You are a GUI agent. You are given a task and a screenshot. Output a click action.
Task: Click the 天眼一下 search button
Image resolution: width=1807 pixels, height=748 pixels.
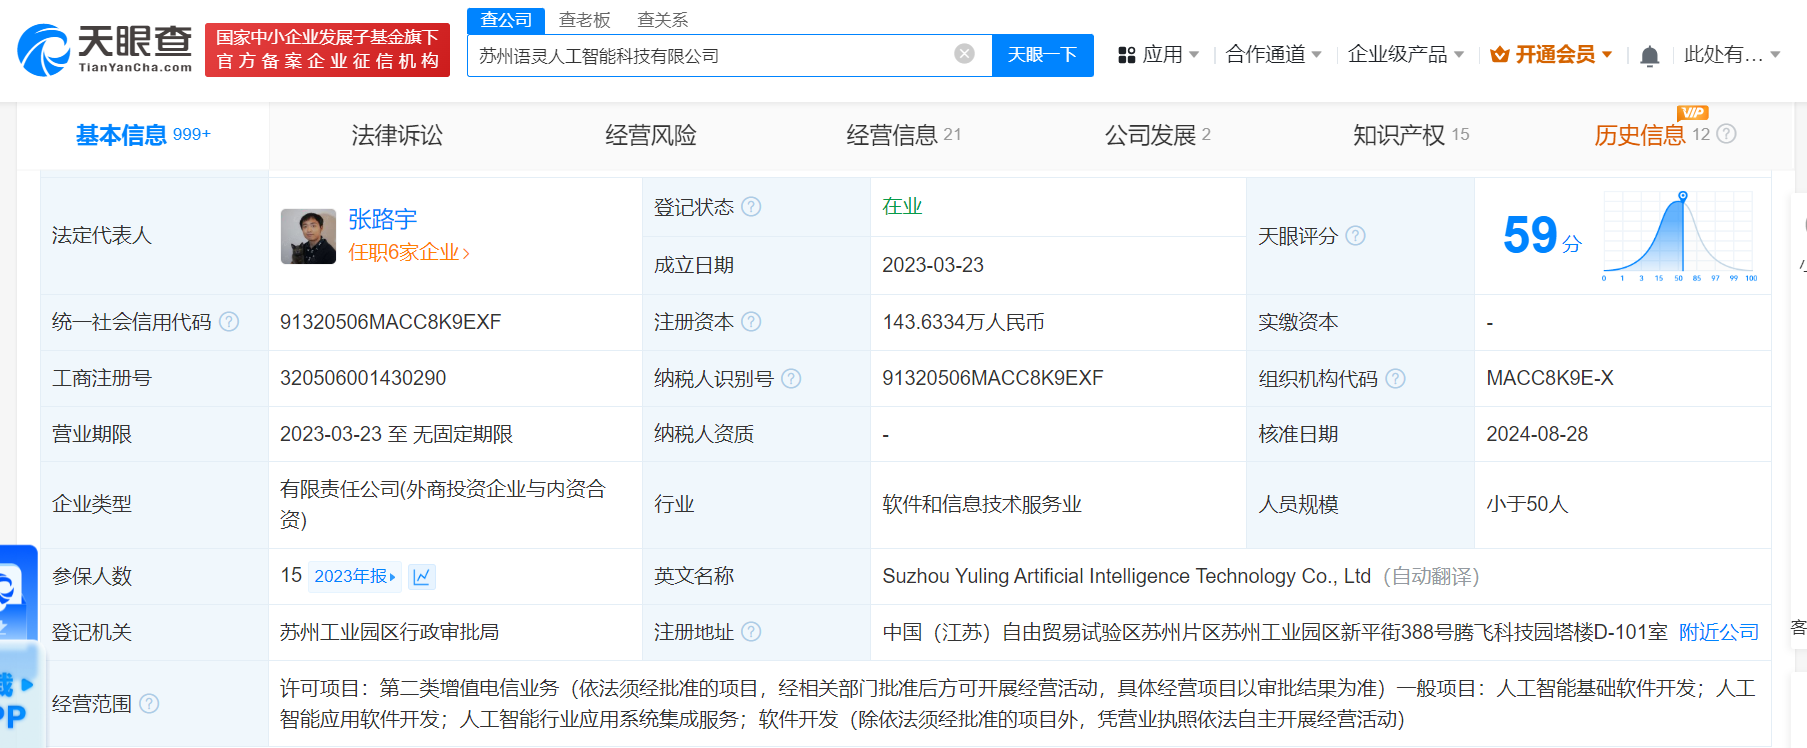tap(1042, 55)
